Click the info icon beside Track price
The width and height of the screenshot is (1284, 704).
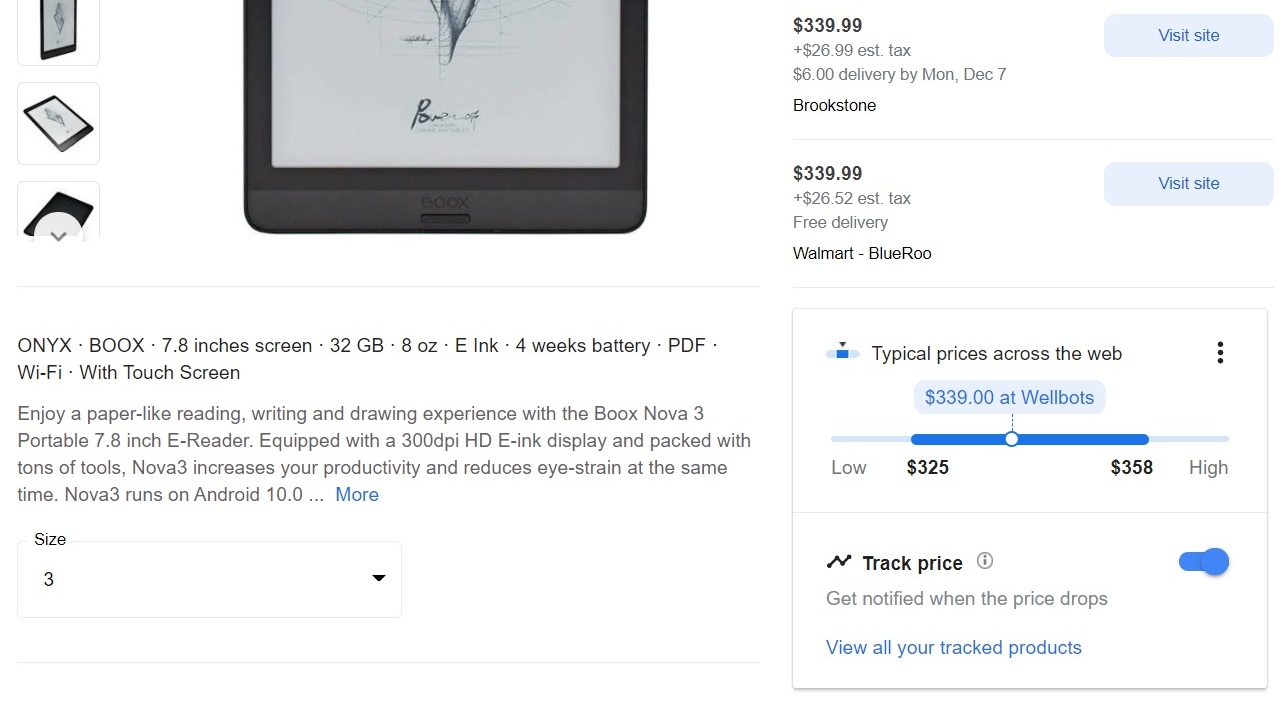tap(985, 561)
